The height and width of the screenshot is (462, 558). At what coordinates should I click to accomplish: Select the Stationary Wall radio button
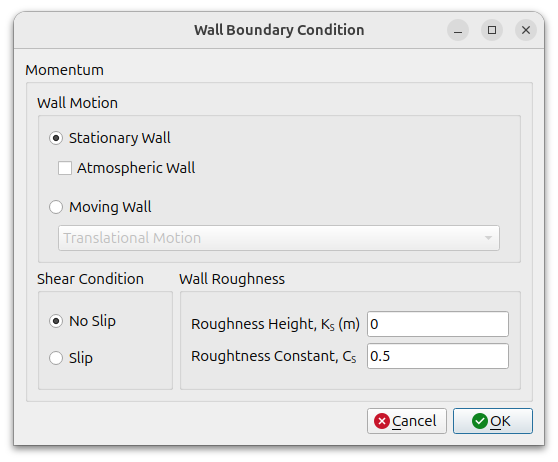point(56,138)
